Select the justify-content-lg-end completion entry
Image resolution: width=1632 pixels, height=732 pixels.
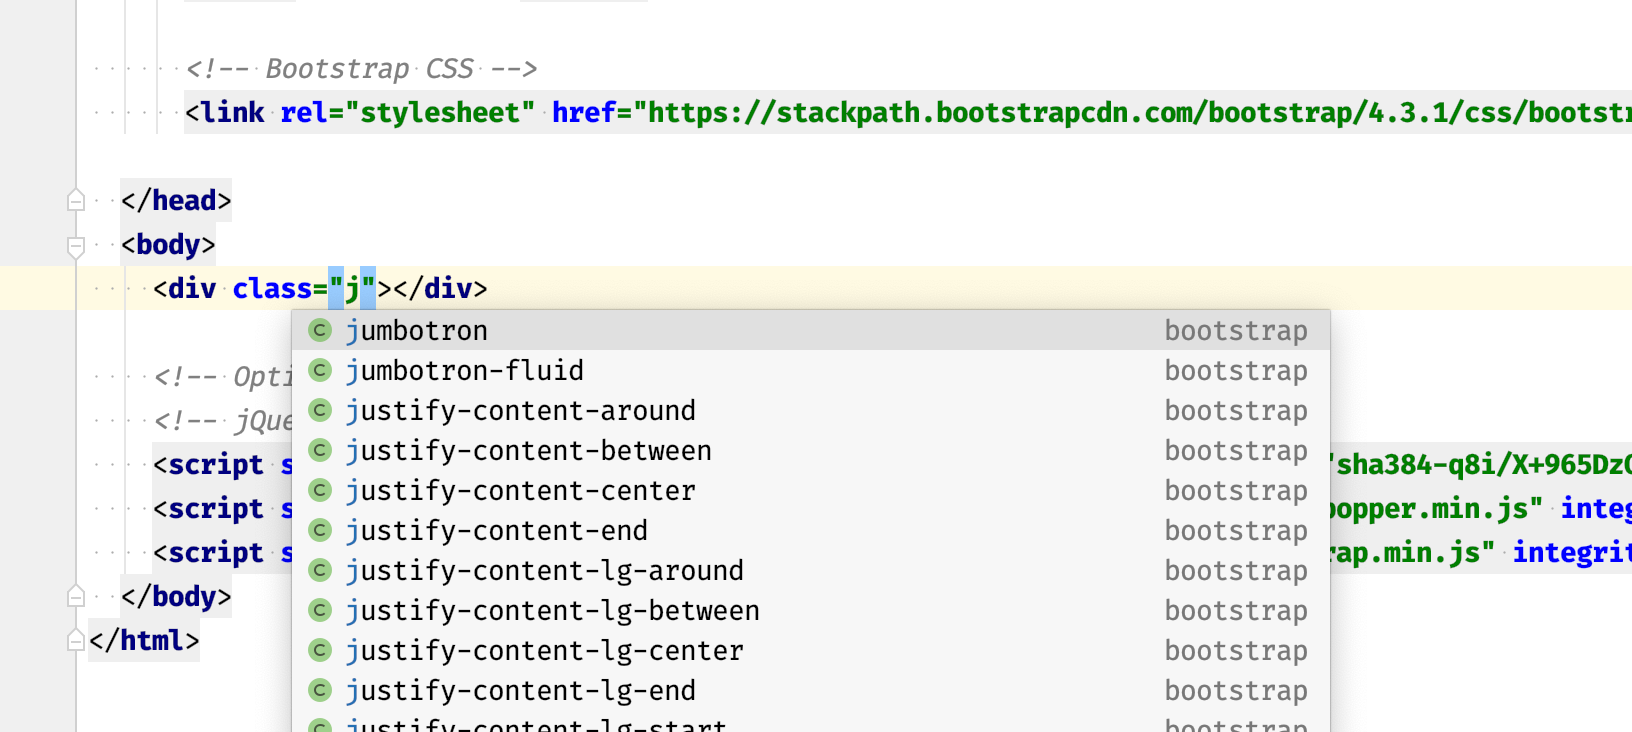point(520,690)
